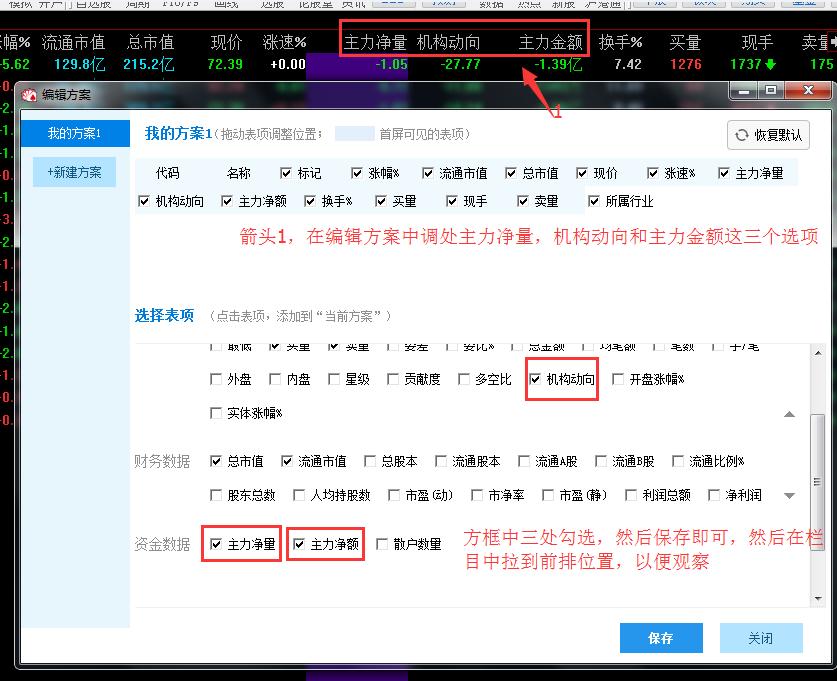Disable the 机构动向 checkbox

click(536, 379)
